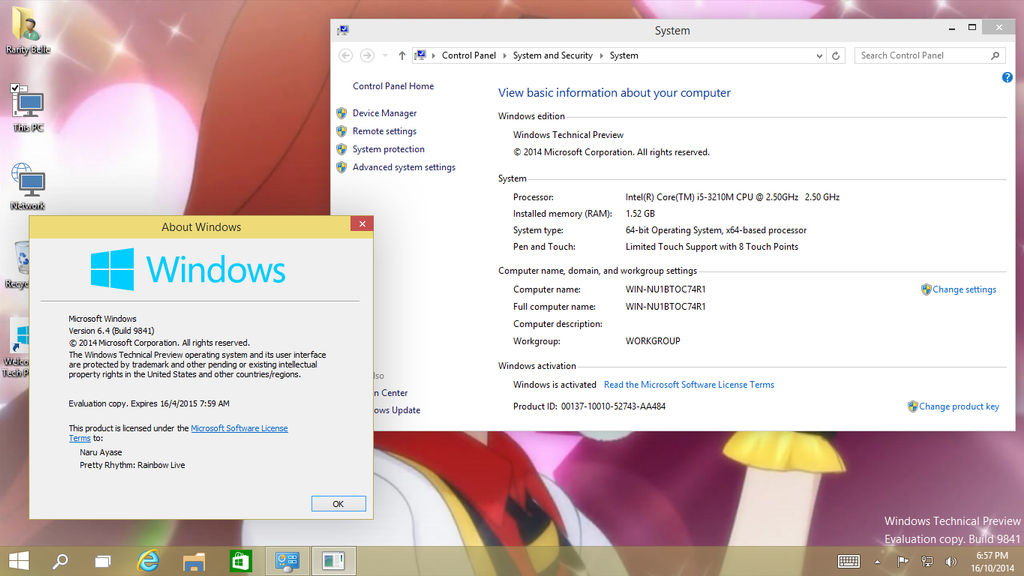Click Change product key
1024x576 pixels.
coord(959,406)
